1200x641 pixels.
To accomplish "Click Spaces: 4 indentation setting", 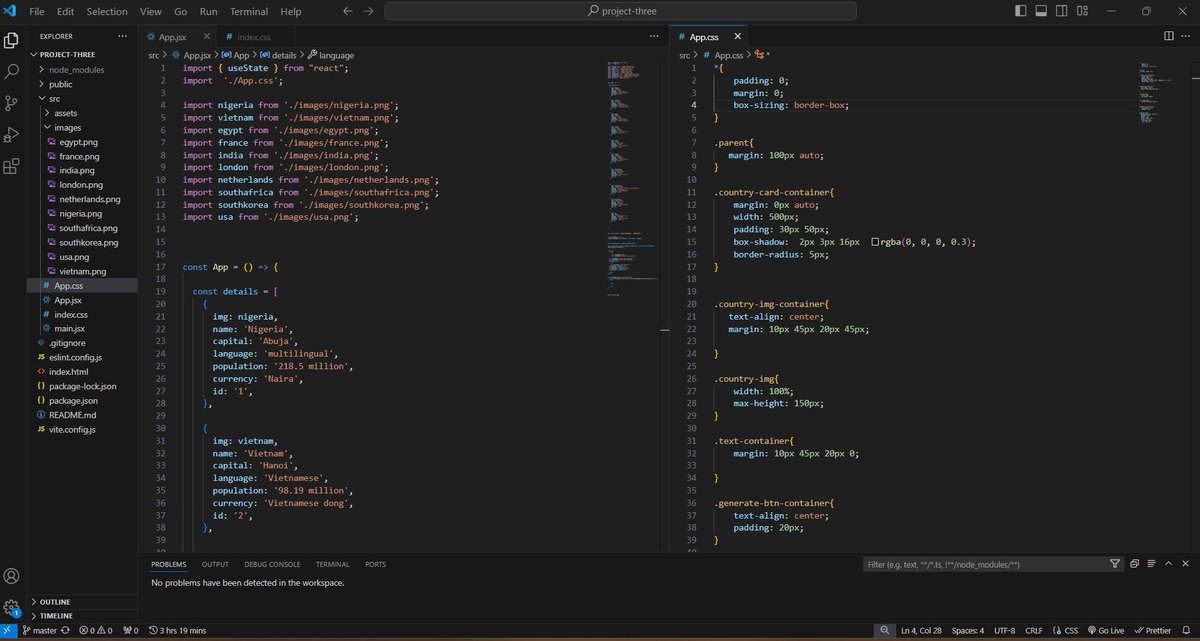I will [x=968, y=631].
